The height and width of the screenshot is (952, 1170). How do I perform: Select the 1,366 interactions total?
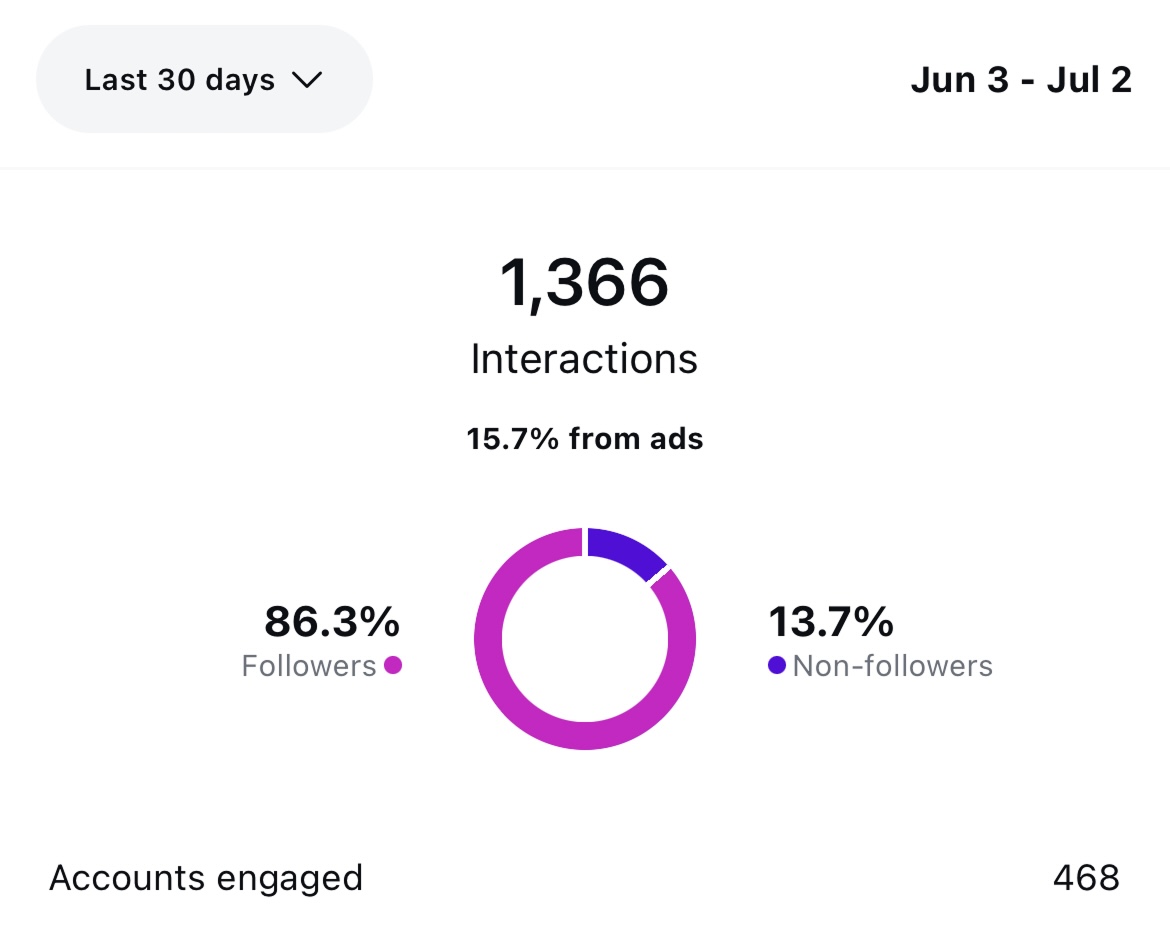(584, 283)
